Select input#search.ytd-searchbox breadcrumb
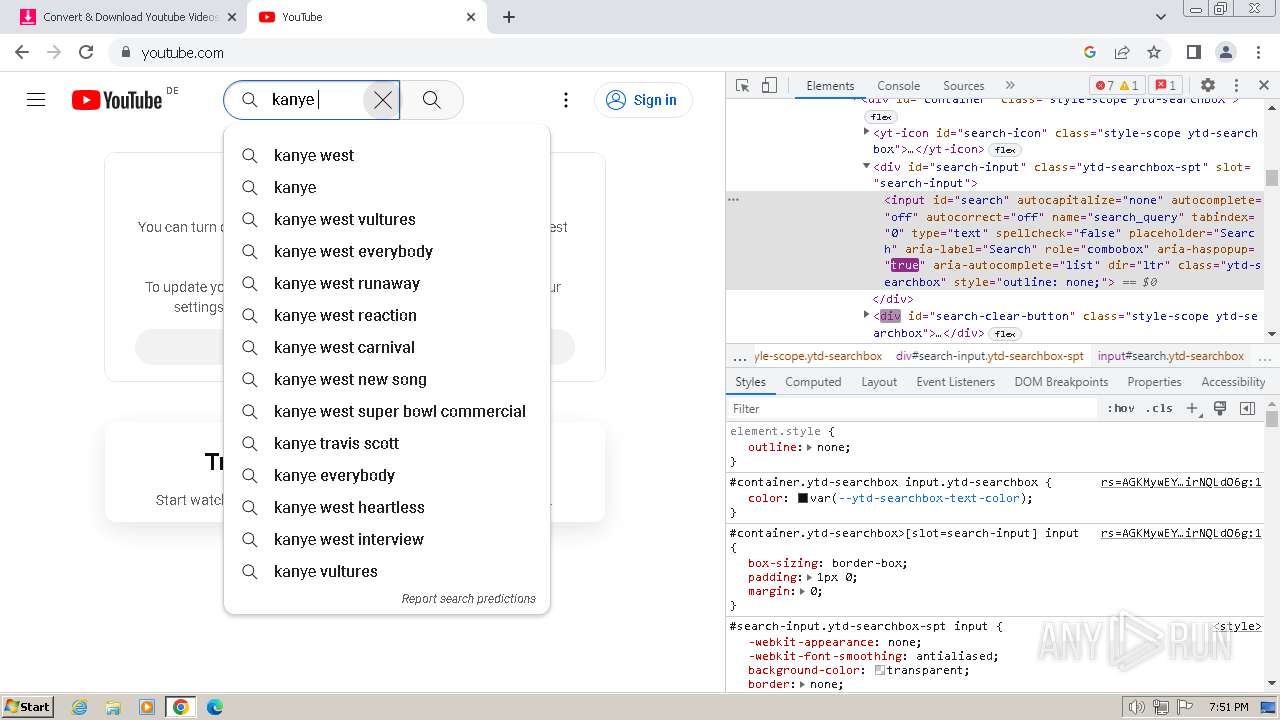Screen dimensions: 1280x720 pos(1171,356)
